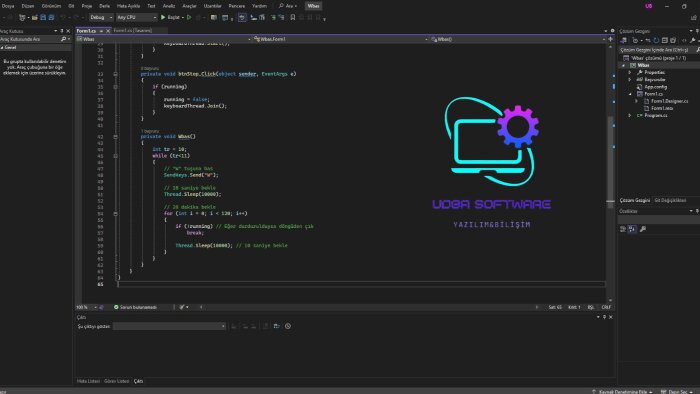Switch to the Git Değişiklikleri tab
This screenshot has height=394, width=700.
tap(670, 200)
